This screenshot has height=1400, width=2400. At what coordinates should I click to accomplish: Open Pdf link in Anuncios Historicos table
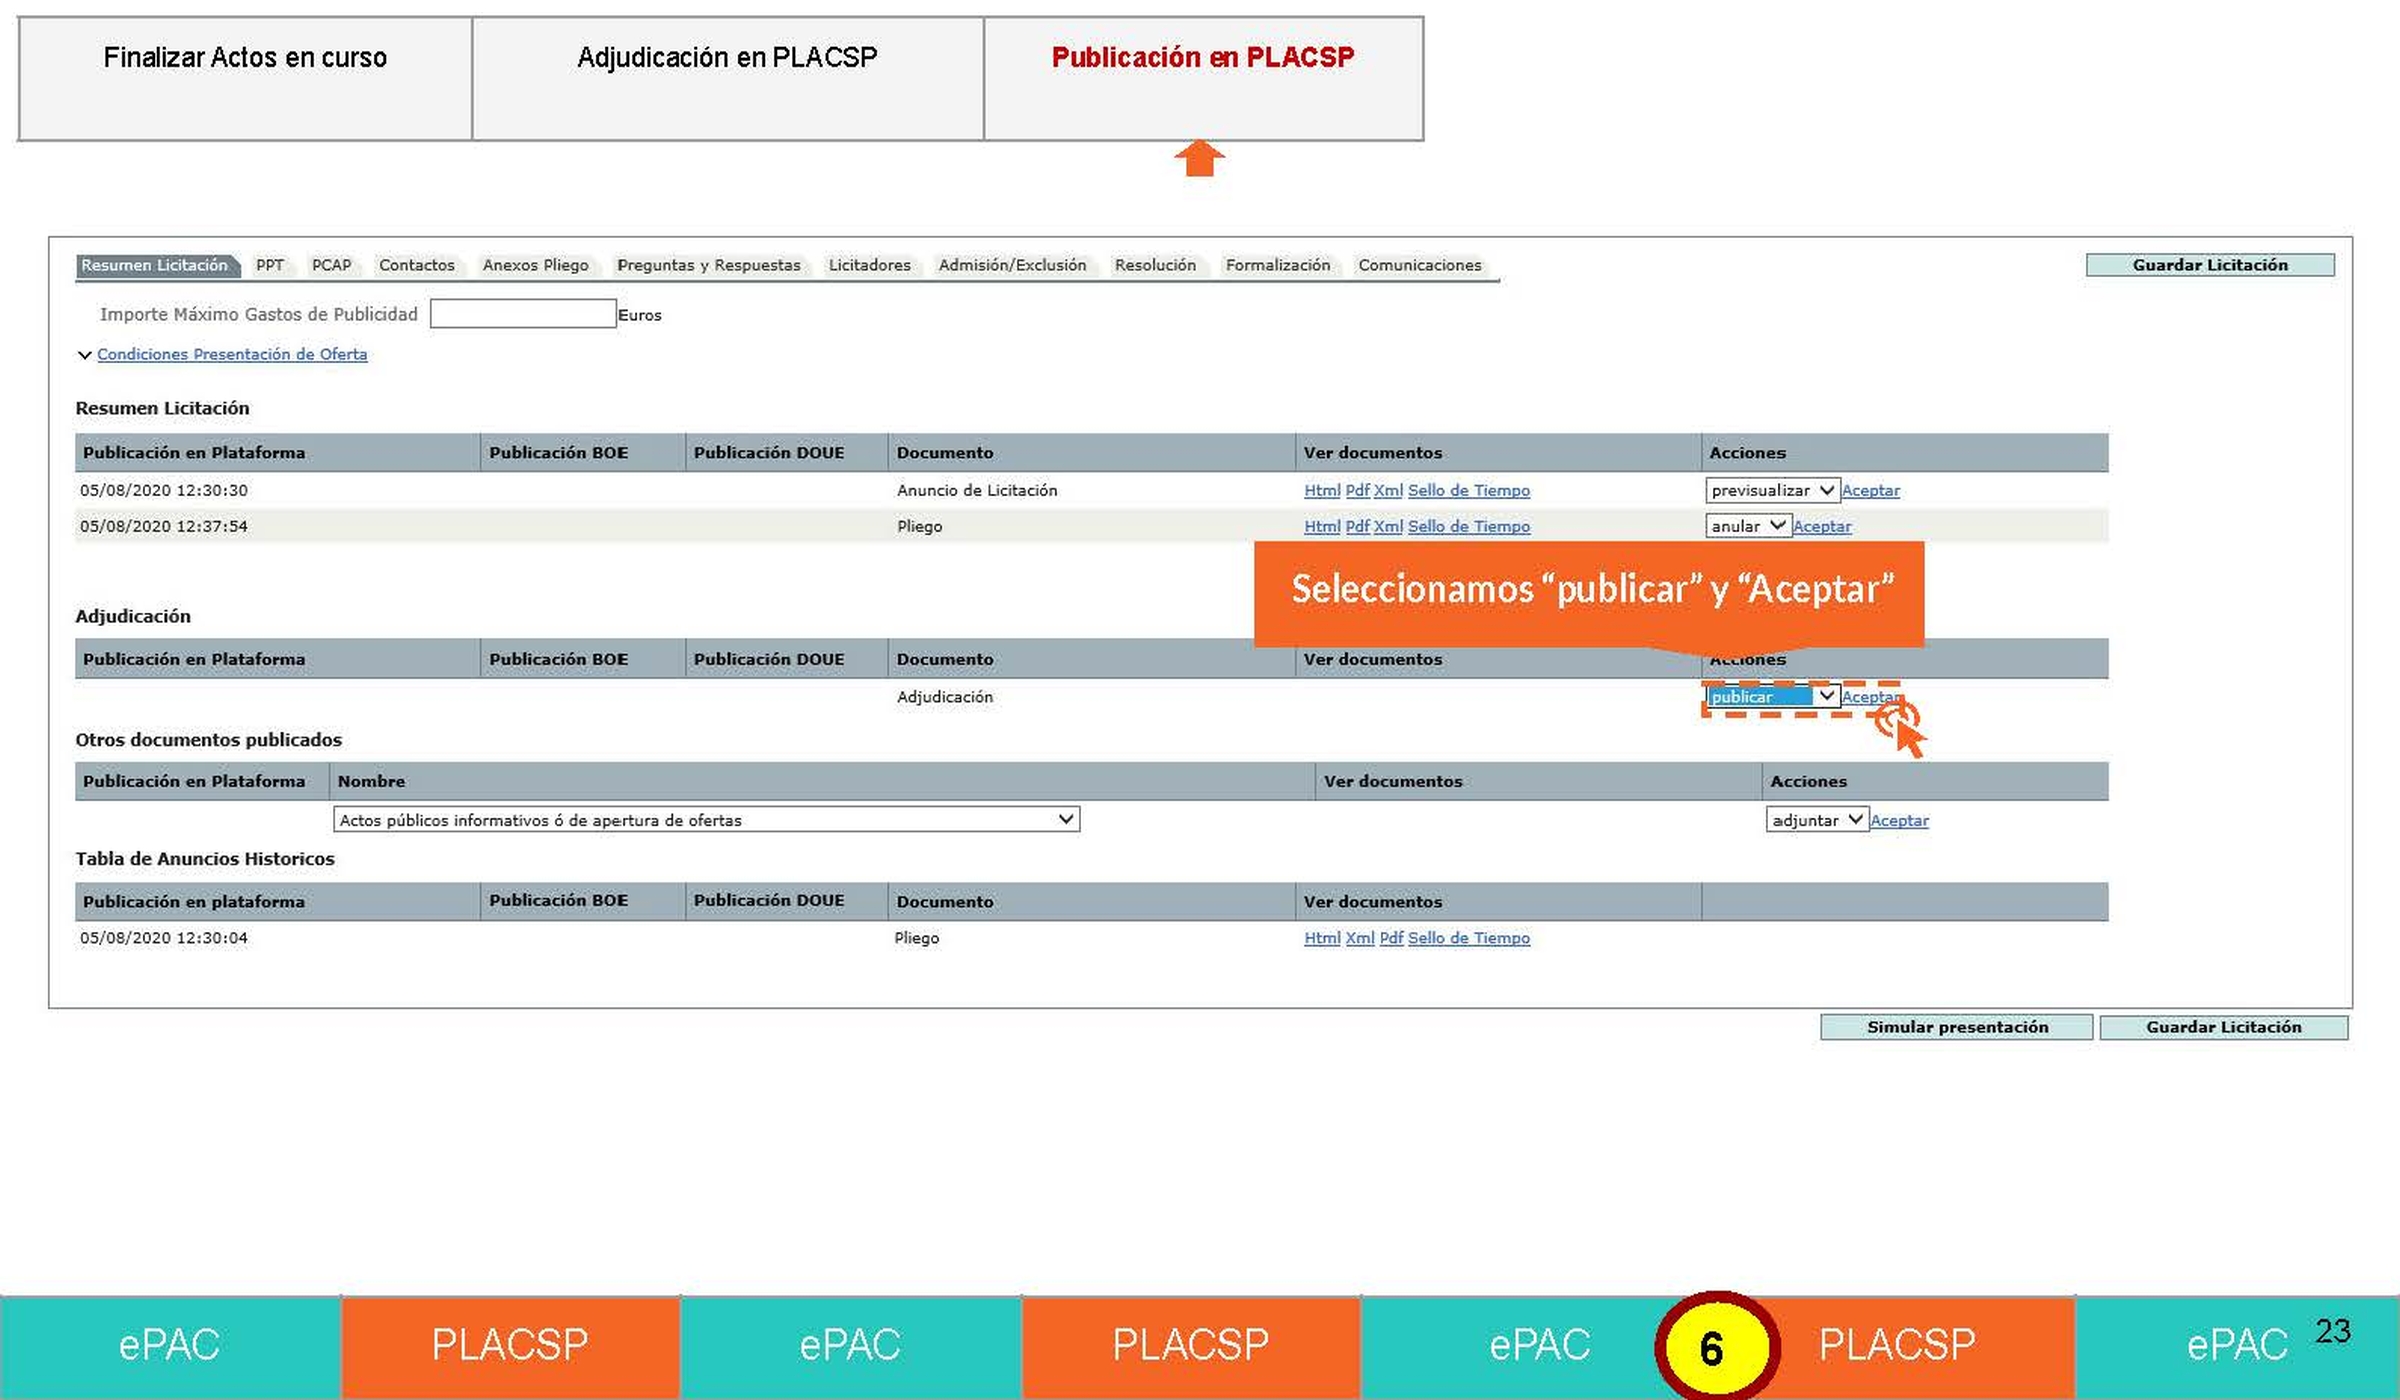pos(1391,938)
